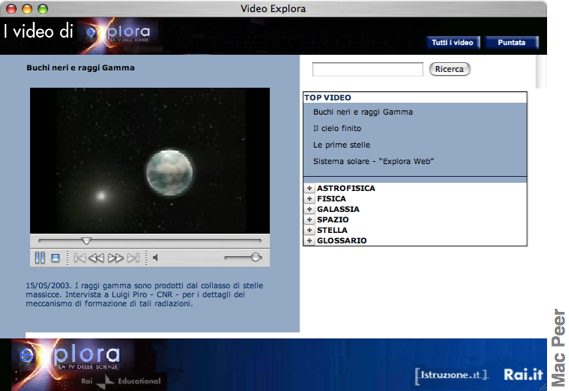Click the video title above the player
569x391 pixels.
(80, 68)
